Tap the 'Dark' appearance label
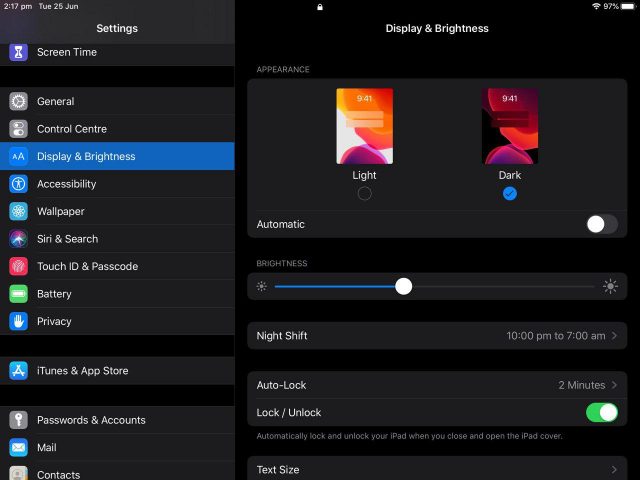 click(510, 175)
